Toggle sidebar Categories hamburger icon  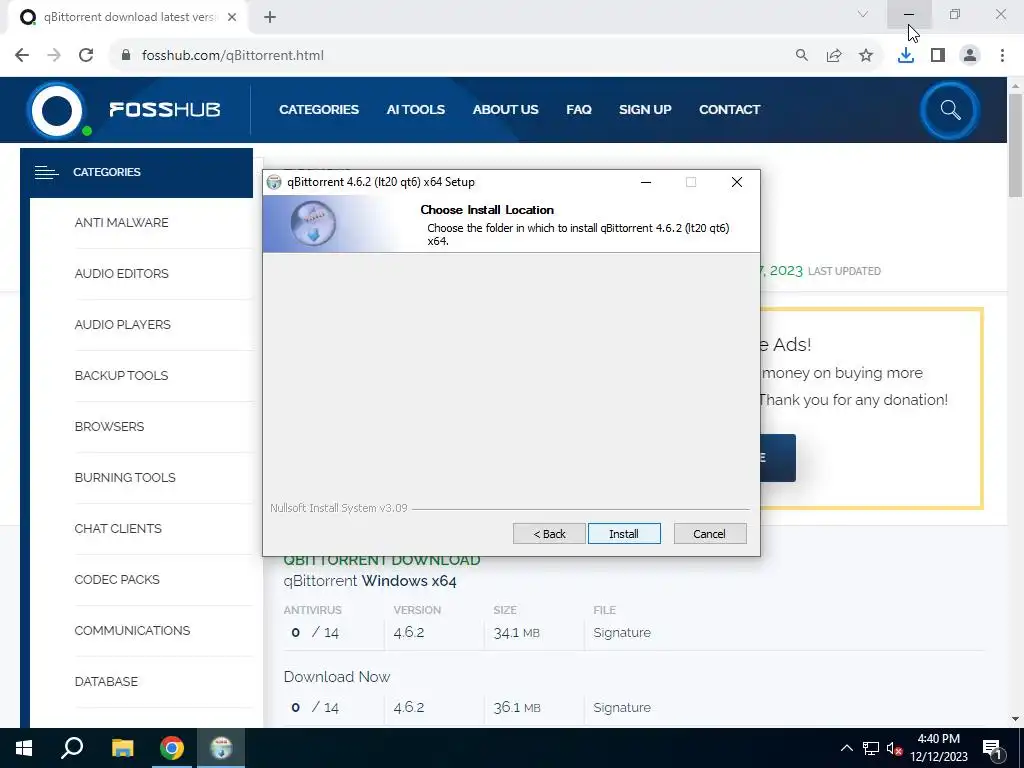coord(46,172)
